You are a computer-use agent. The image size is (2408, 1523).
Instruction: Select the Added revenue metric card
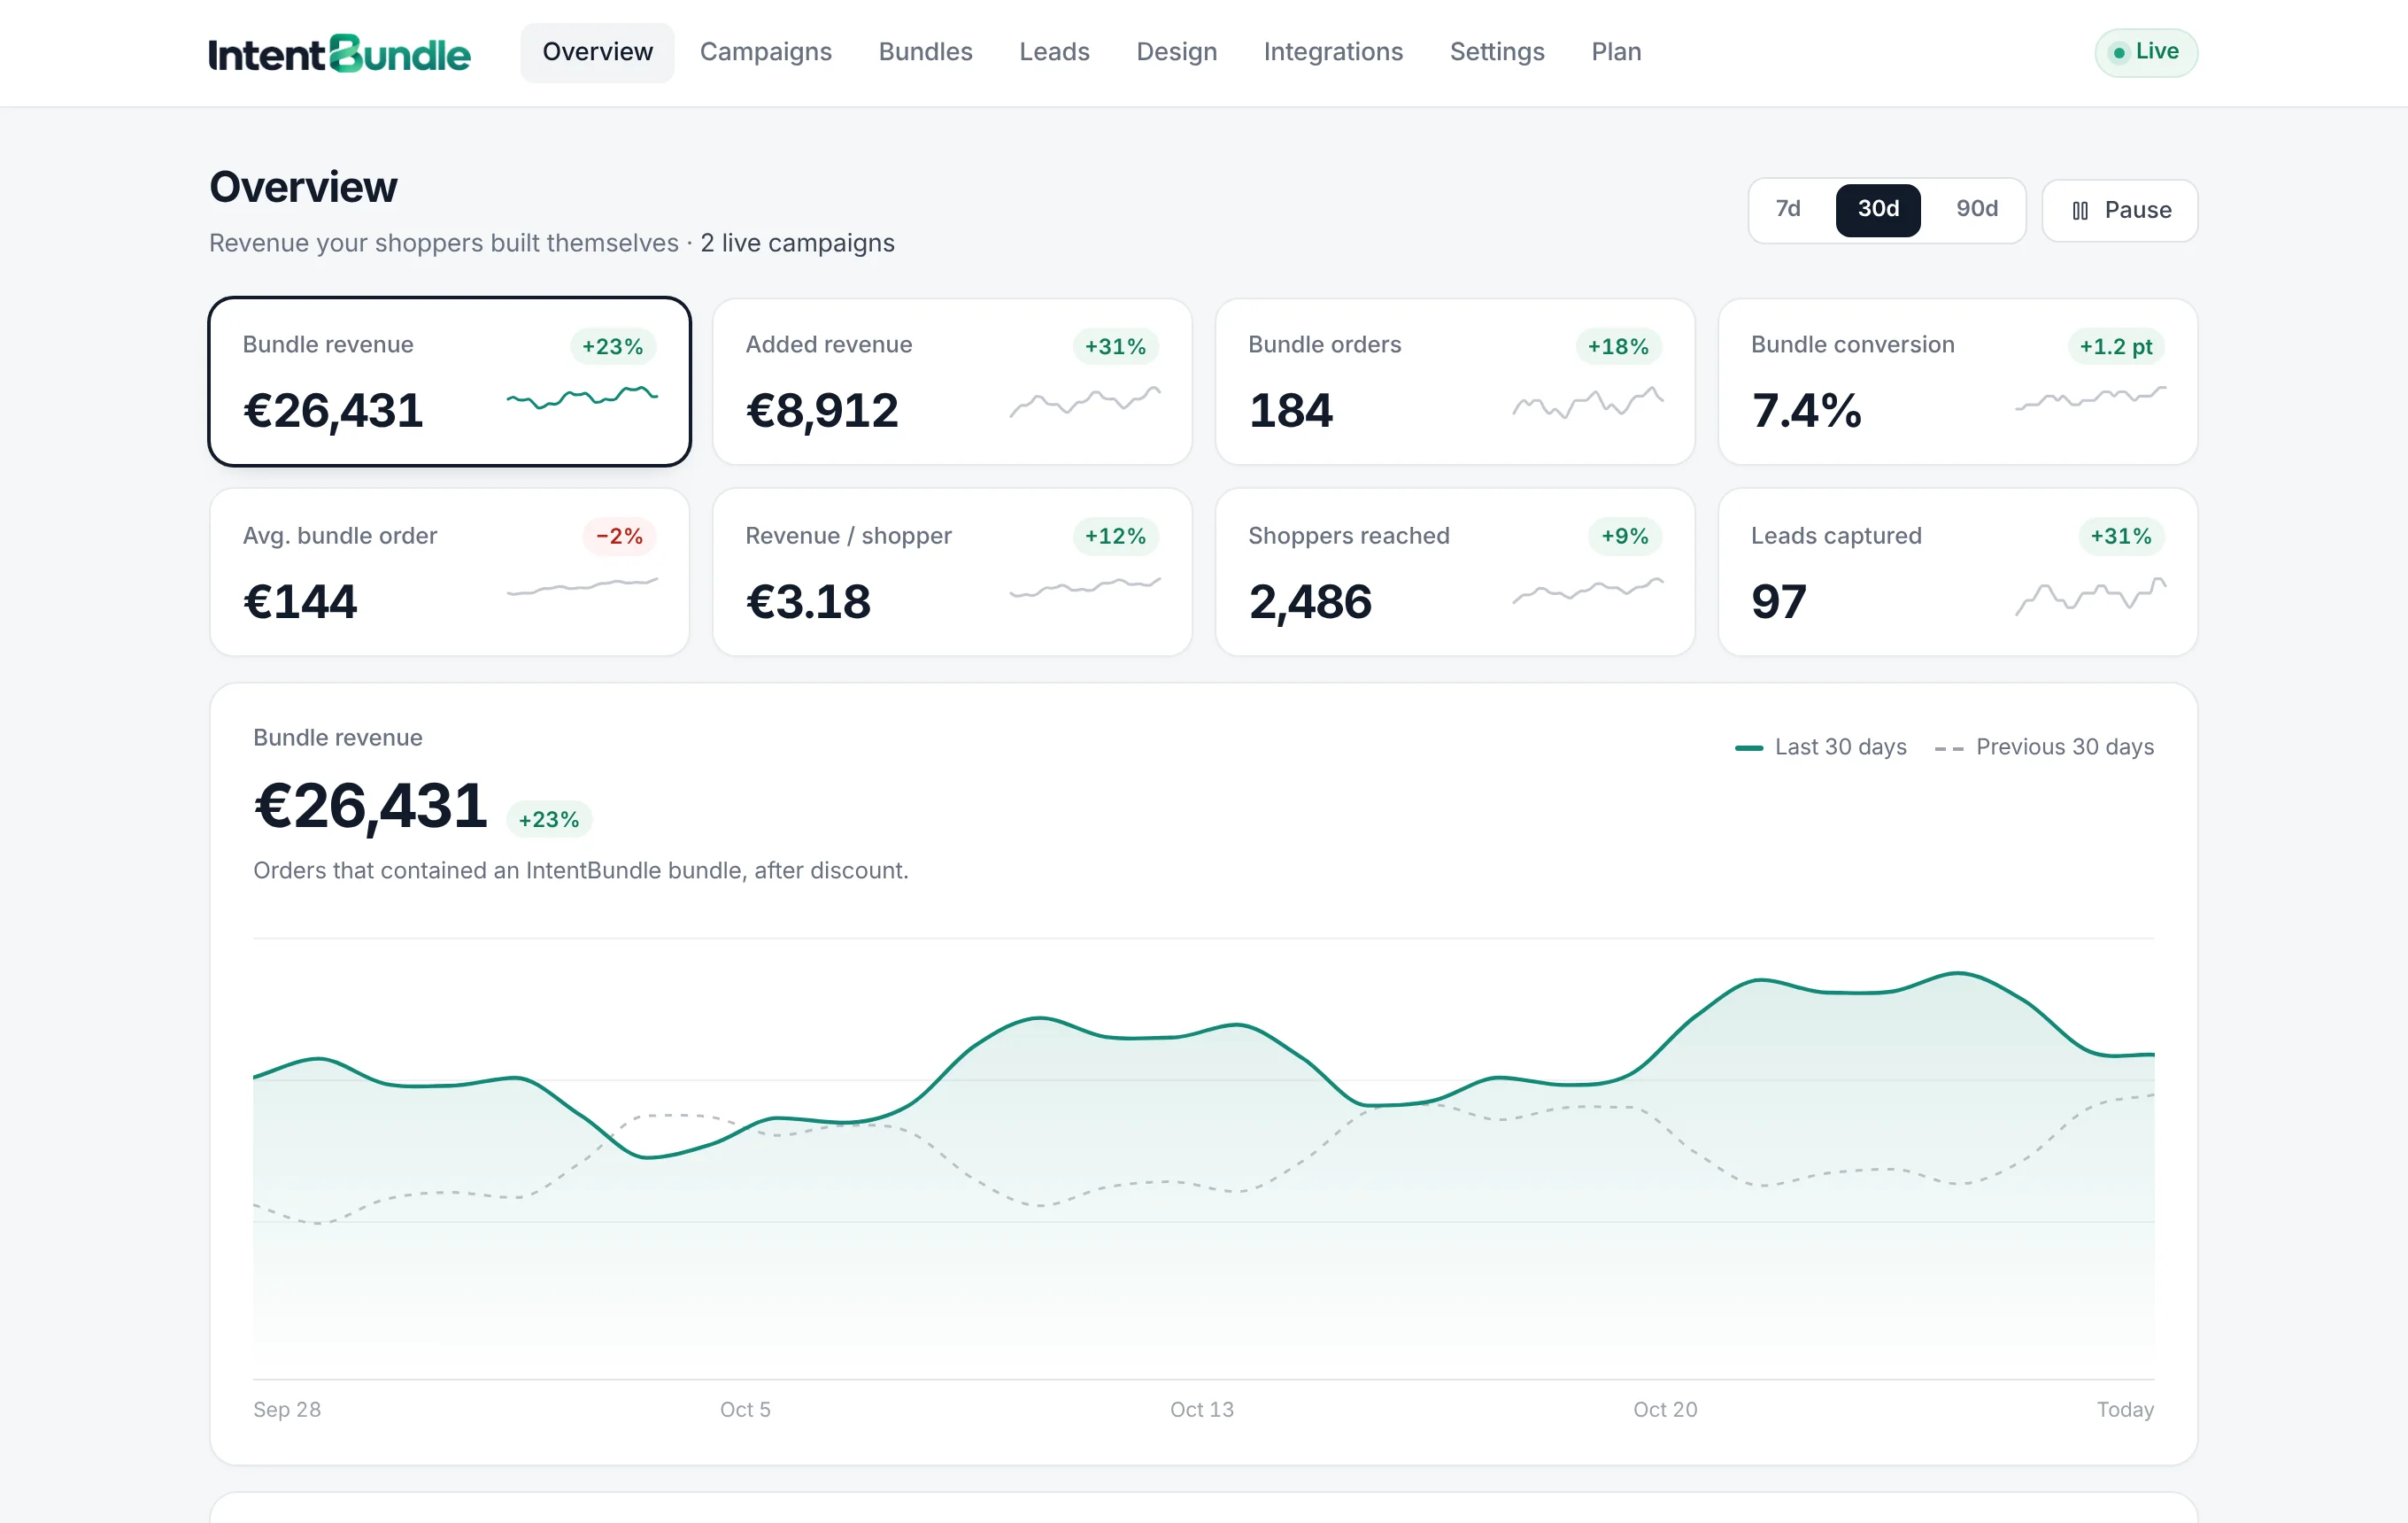click(x=952, y=381)
